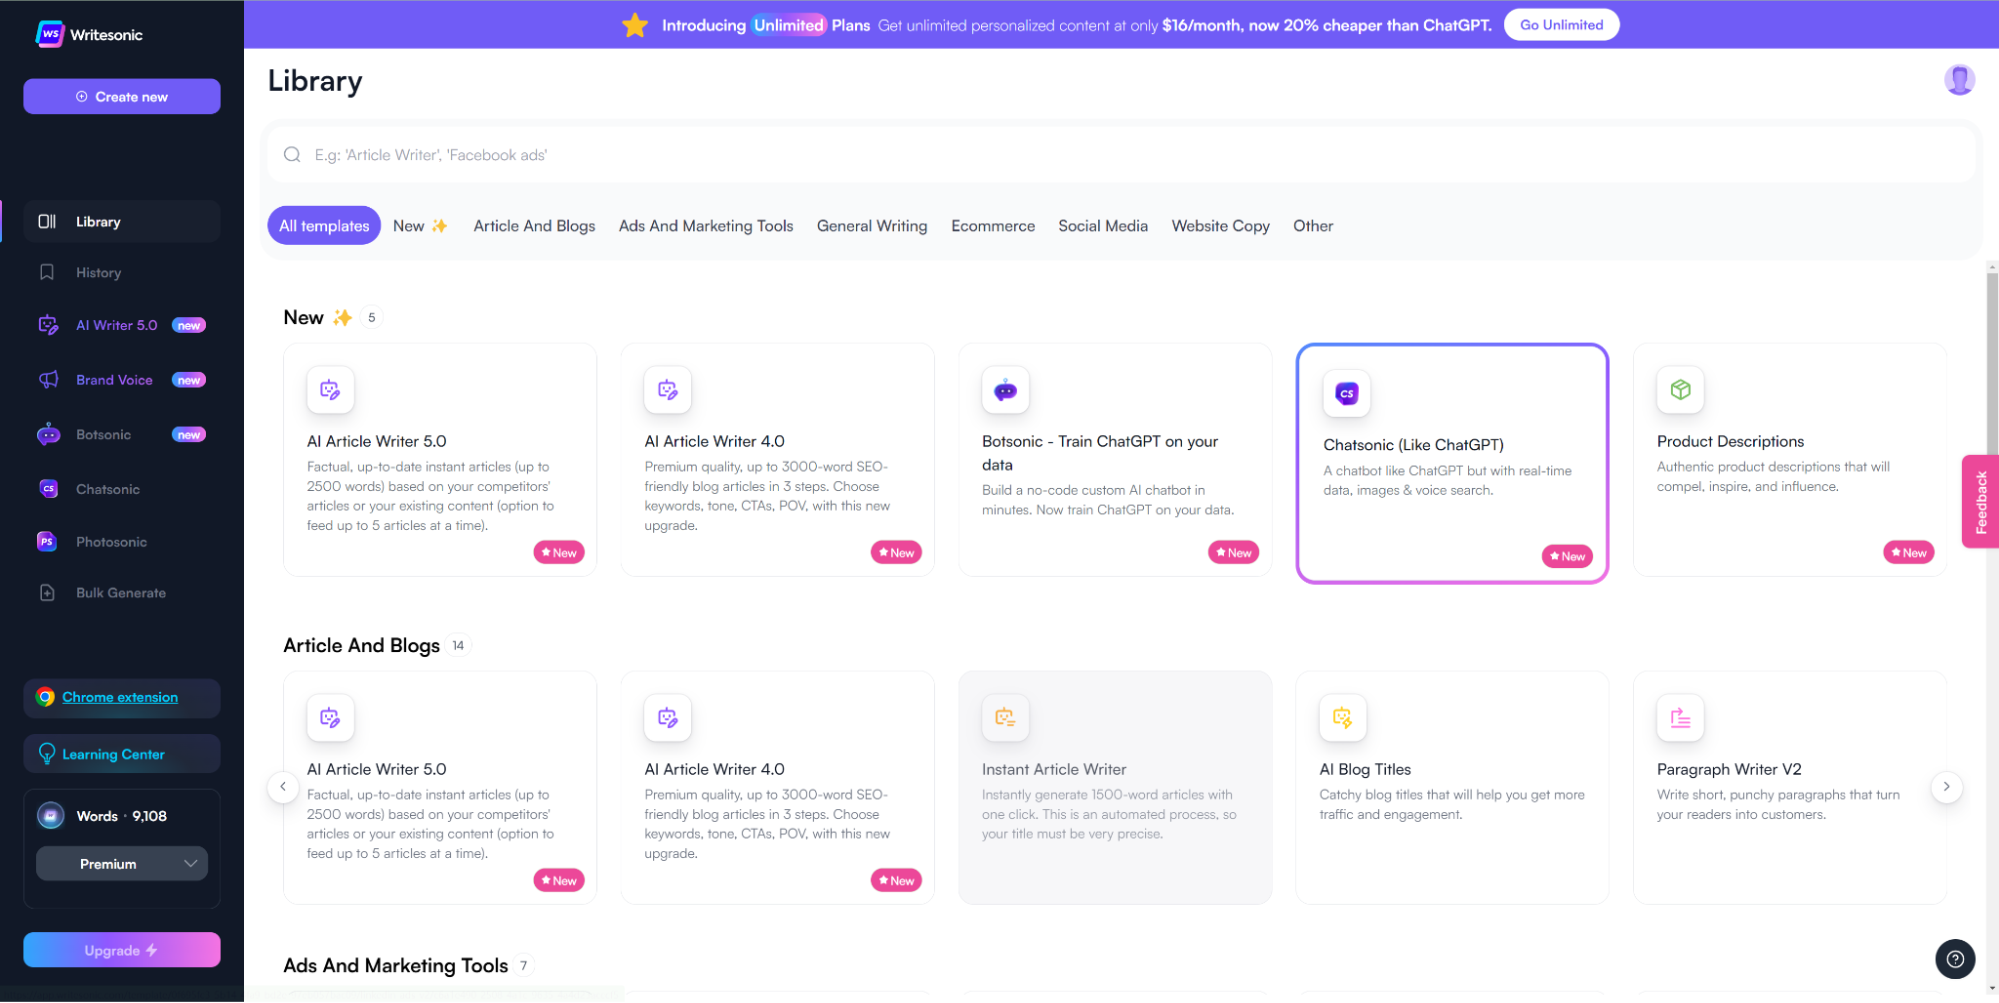Open the help question mark icon
The height and width of the screenshot is (1003, 1999).
1954,959
